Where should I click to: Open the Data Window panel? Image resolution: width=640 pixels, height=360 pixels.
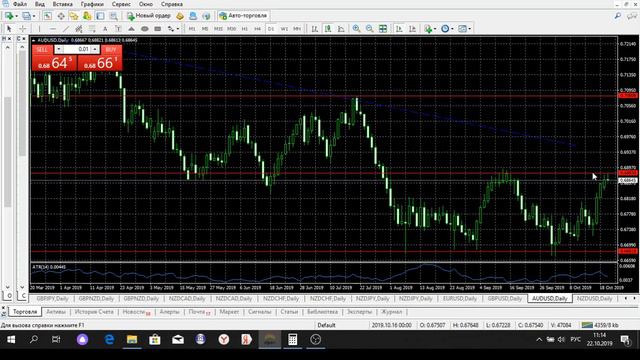[61, 16]
